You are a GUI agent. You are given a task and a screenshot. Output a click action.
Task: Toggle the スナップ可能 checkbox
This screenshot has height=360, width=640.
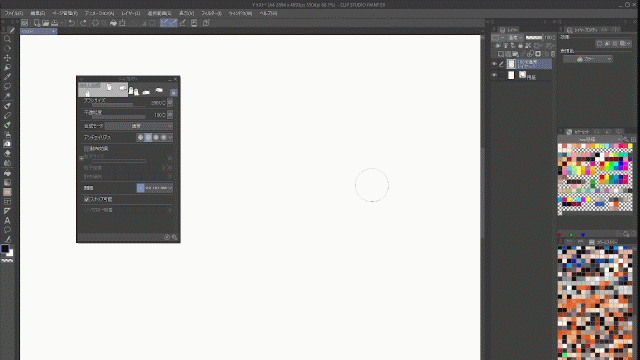pos(87,199)
